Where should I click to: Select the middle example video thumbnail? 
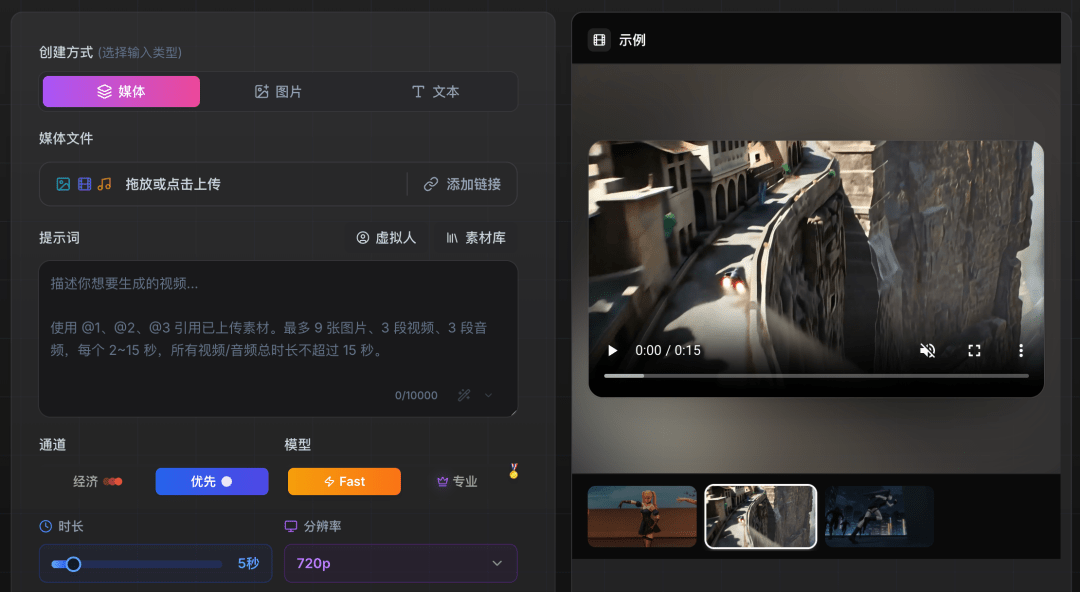click(760, 516)
